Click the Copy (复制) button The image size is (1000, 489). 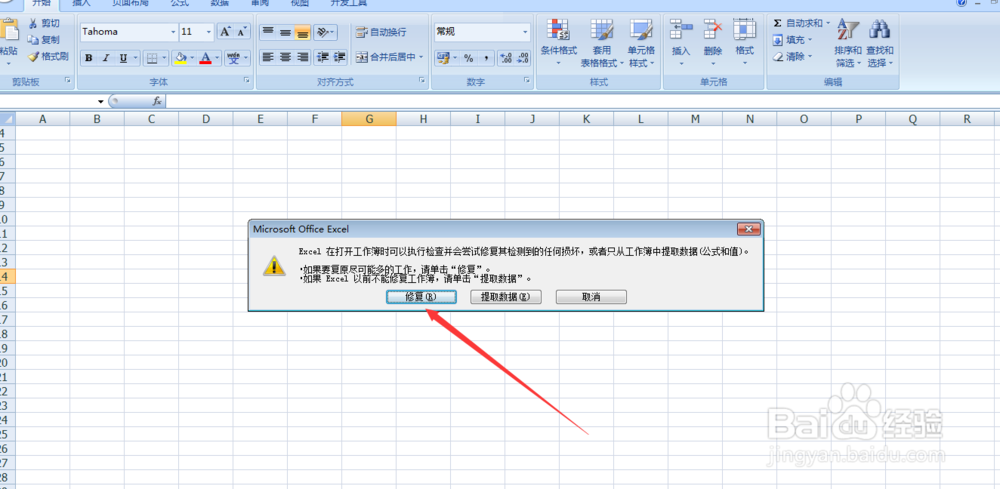[45, 40]
